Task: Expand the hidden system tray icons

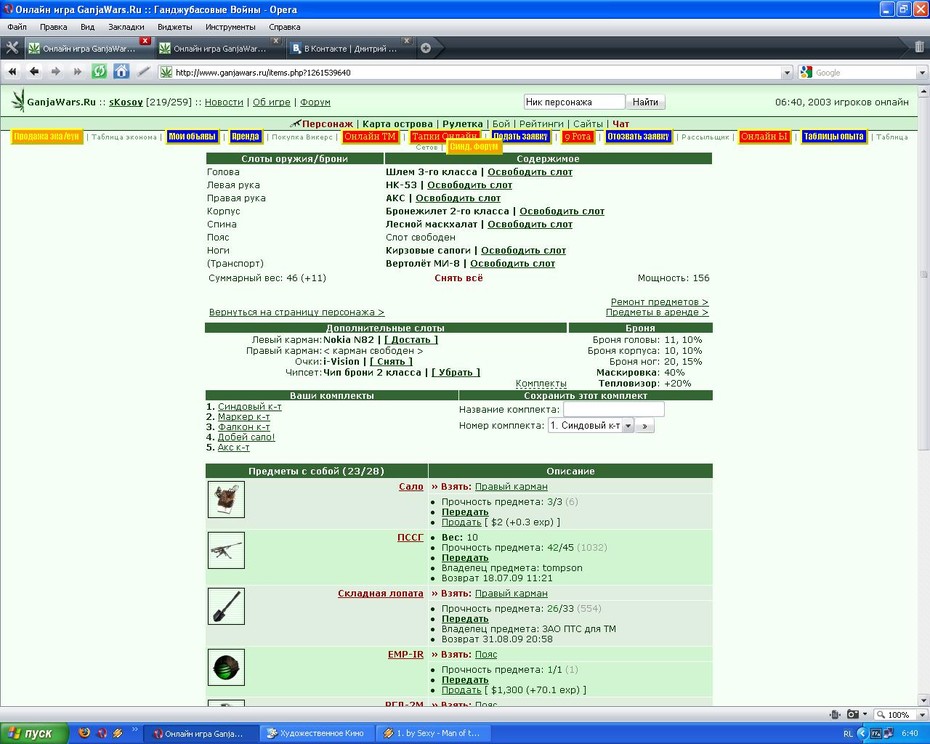Action: tap(862, 733)
